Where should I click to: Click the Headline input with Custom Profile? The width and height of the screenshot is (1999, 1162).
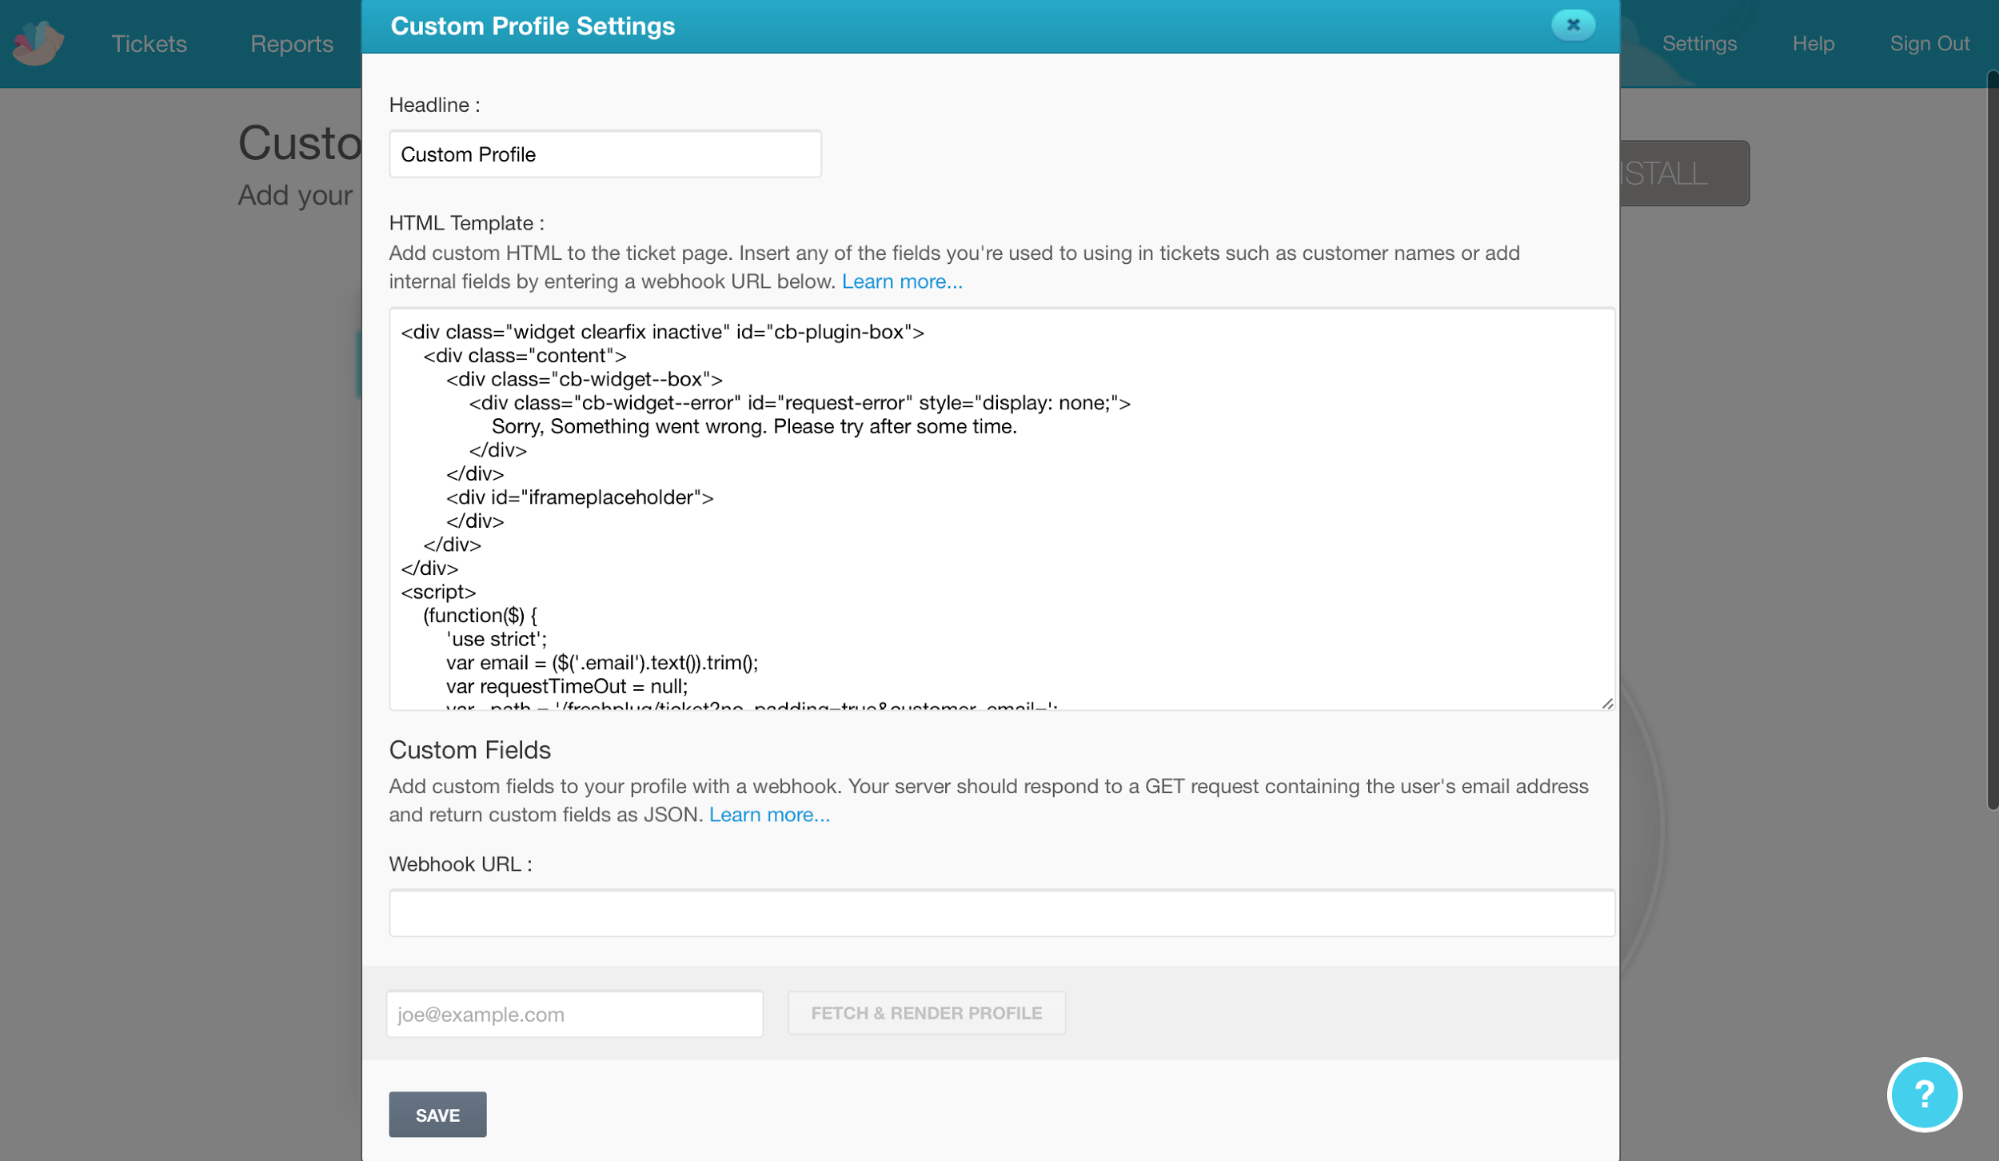tap(605, 154)
